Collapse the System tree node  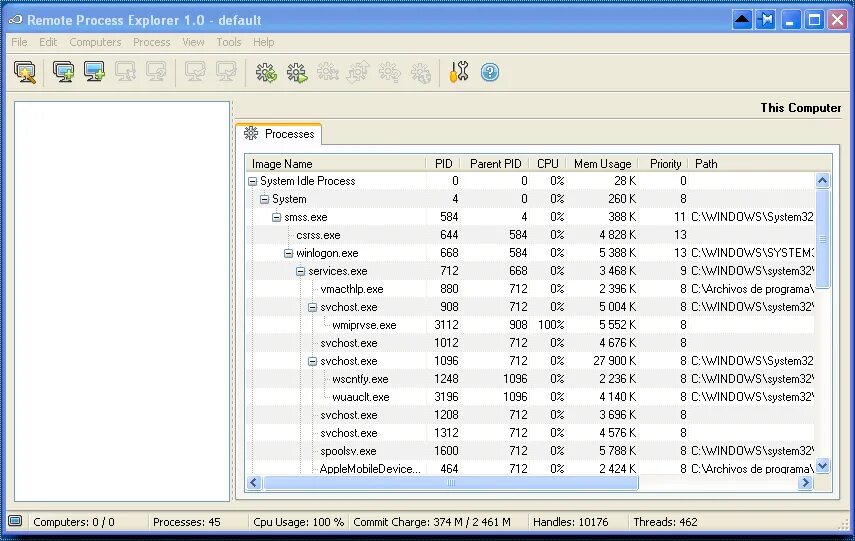264,199
